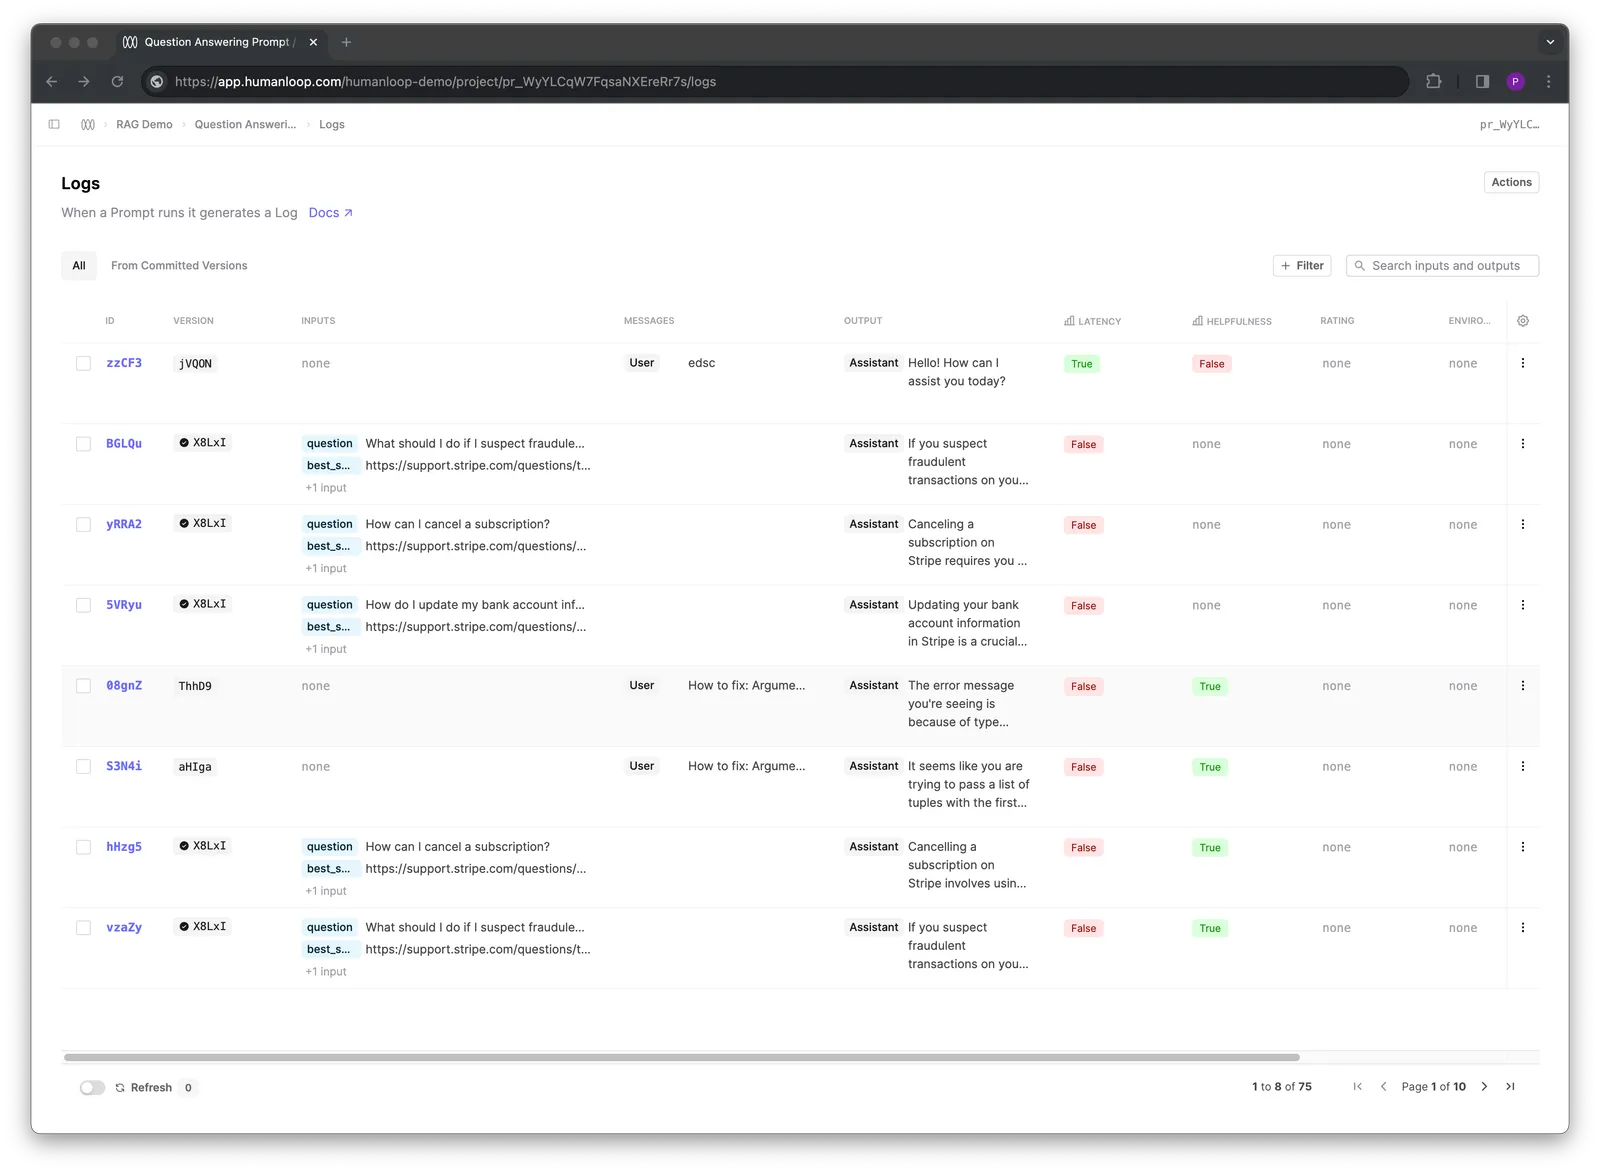The image size is (1600, 1172).
Task: Go to the previous page of logs
Action: click(x=1383, y=1087)
